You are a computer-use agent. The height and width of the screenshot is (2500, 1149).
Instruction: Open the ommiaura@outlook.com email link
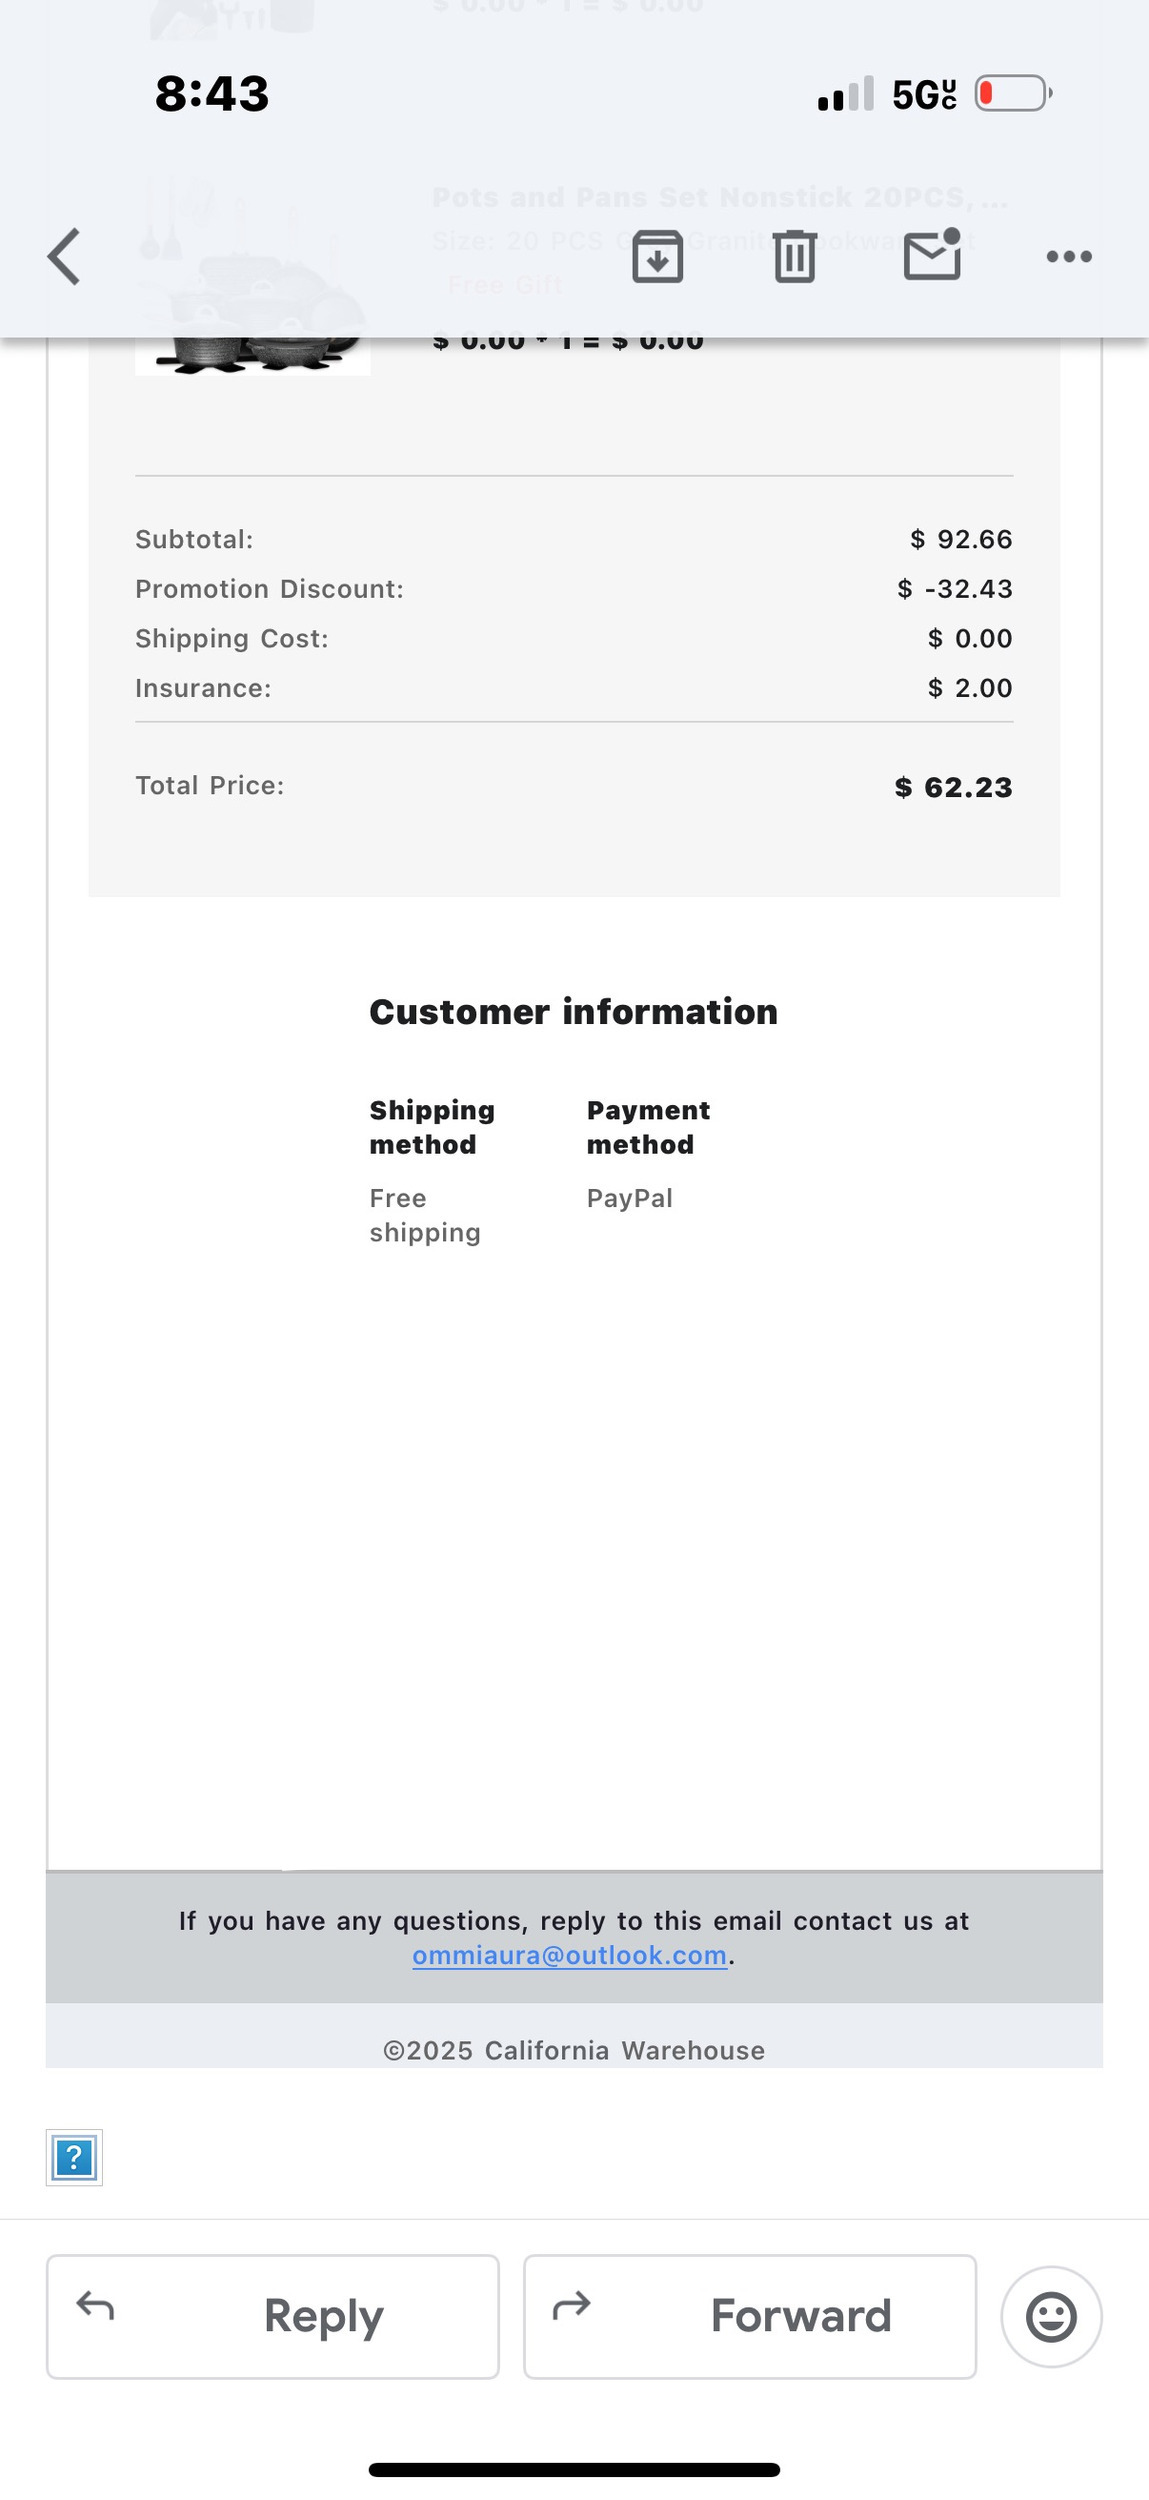click(569, 1955)
